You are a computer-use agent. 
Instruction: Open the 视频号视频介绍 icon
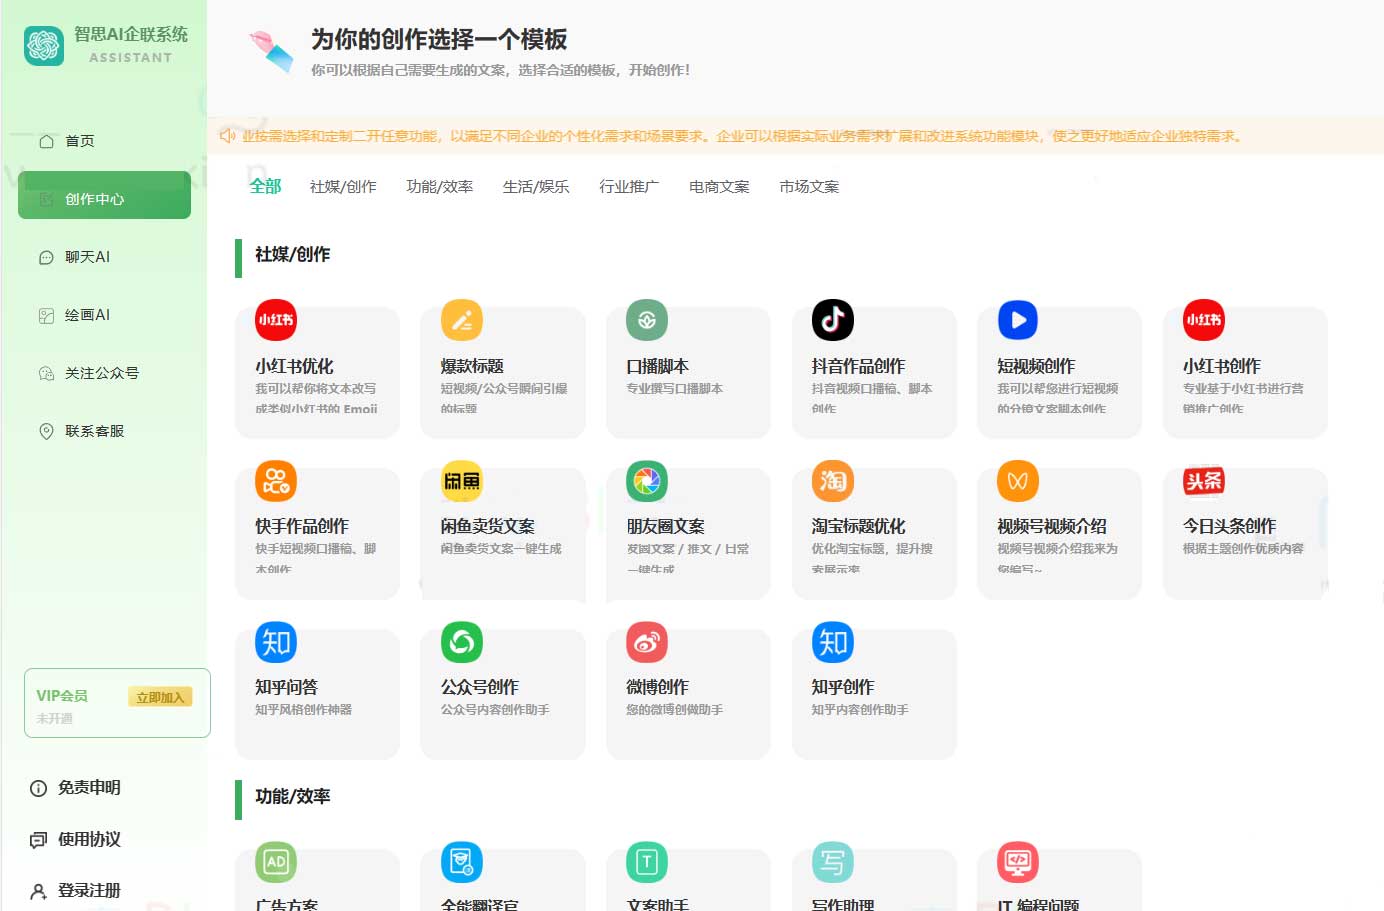point(1018,481)
